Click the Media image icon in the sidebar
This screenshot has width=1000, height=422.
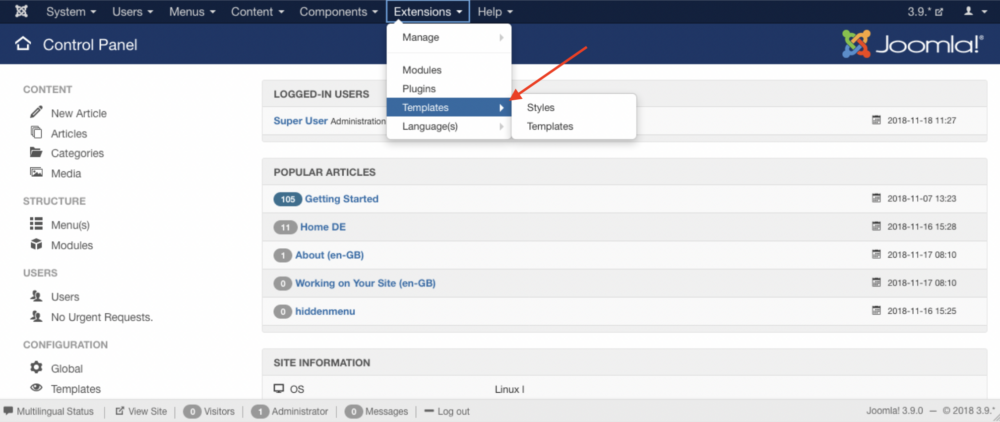(37, 173)
